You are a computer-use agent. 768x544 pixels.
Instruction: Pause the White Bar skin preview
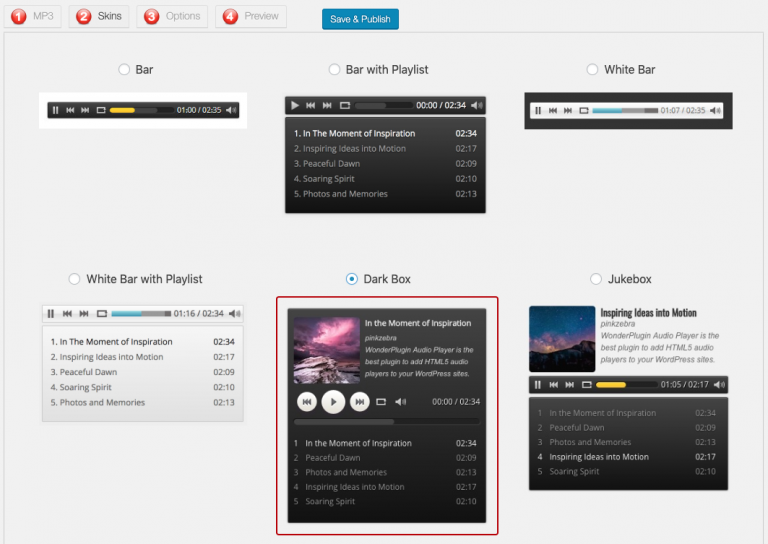point(538,111)
